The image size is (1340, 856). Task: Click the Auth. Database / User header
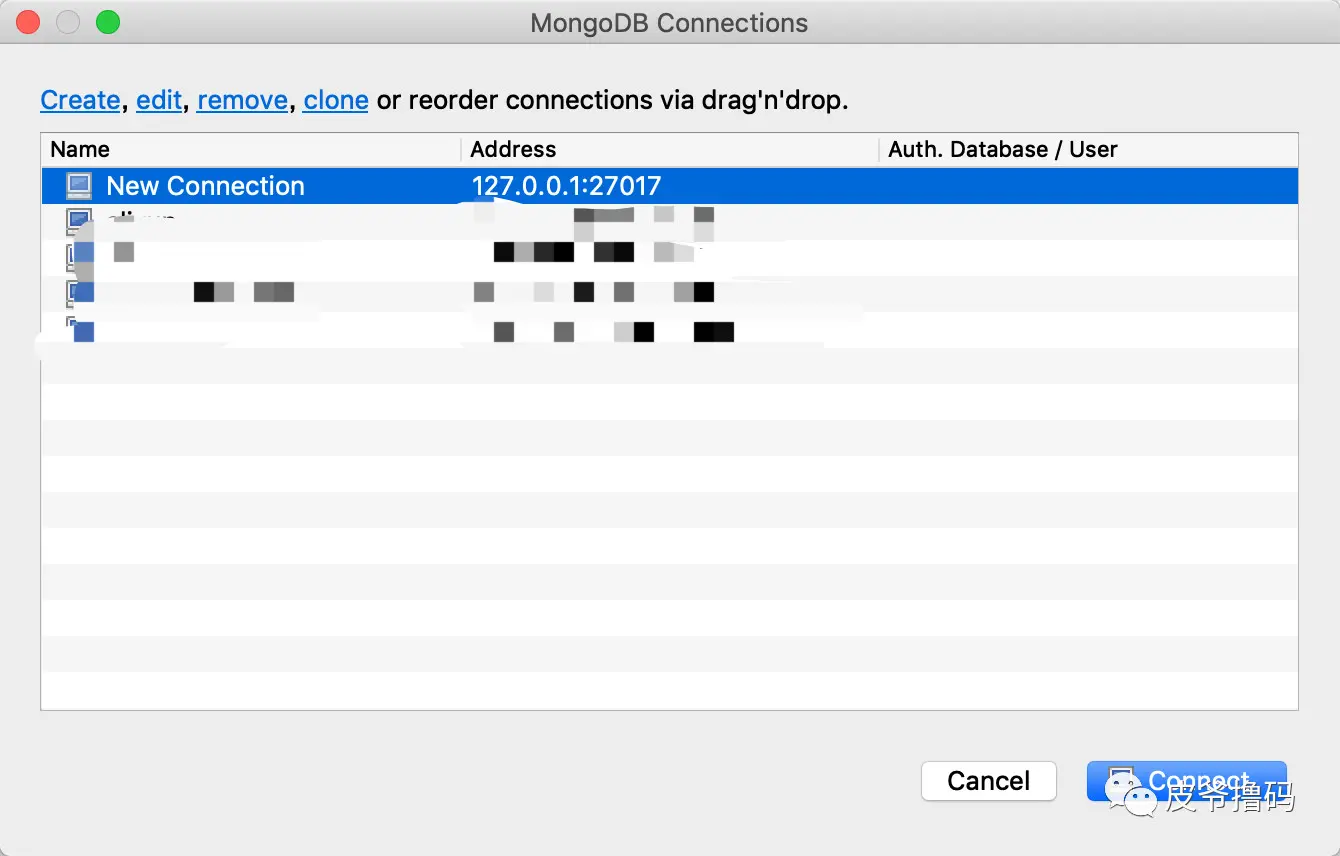point(1002,150)
